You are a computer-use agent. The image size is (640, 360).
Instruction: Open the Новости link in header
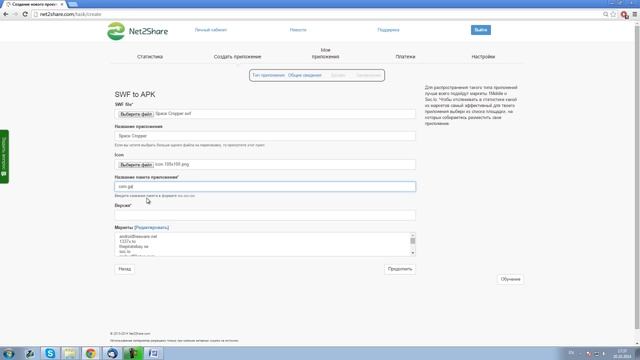click(x=298, y=30)
